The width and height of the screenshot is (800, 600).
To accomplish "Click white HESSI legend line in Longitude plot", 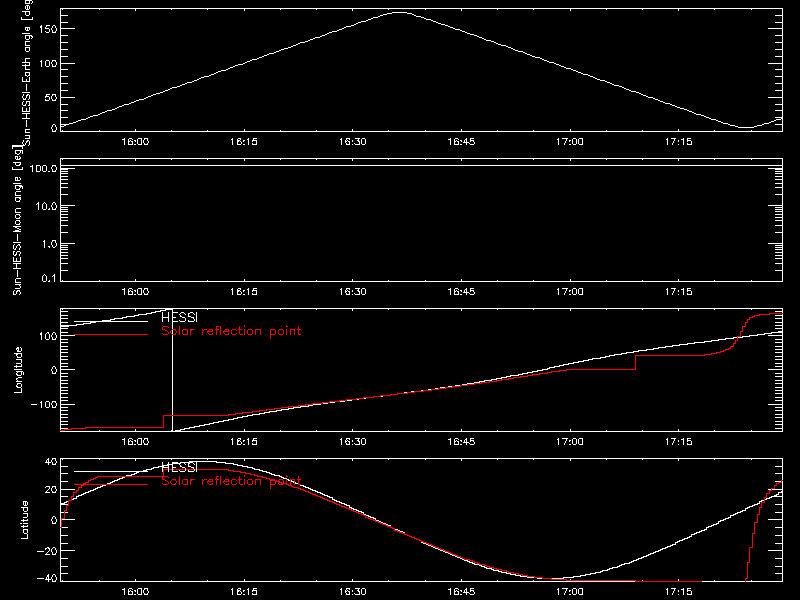I will tap(111, 321).
